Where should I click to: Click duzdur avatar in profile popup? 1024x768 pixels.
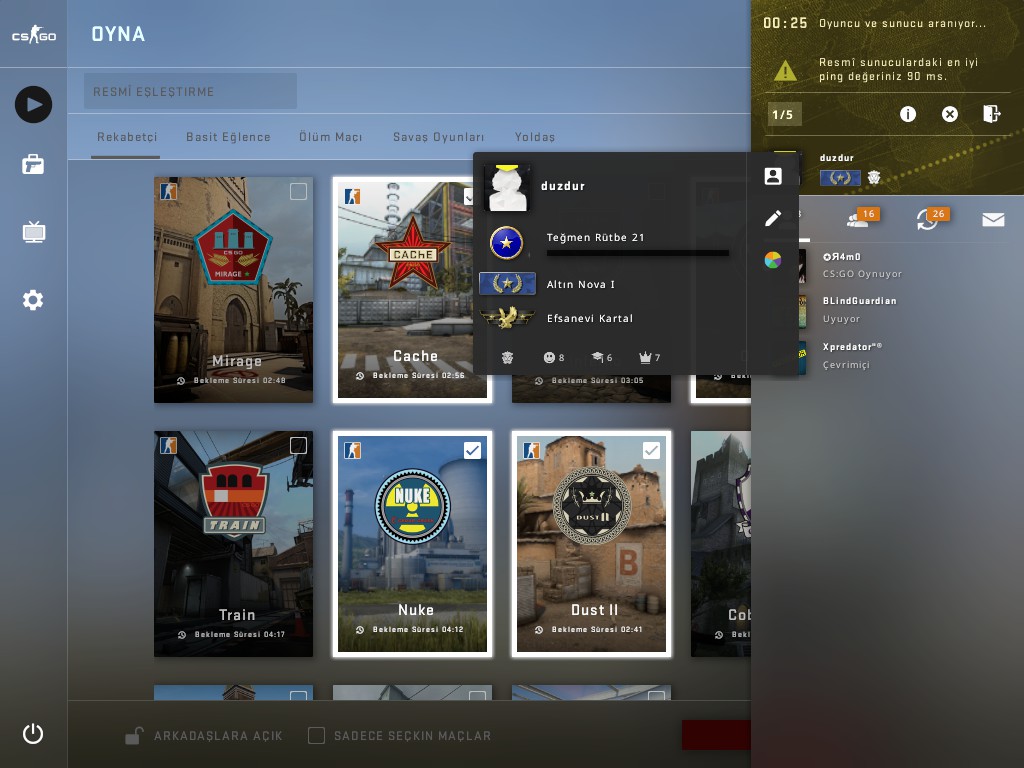click(508, 187)
